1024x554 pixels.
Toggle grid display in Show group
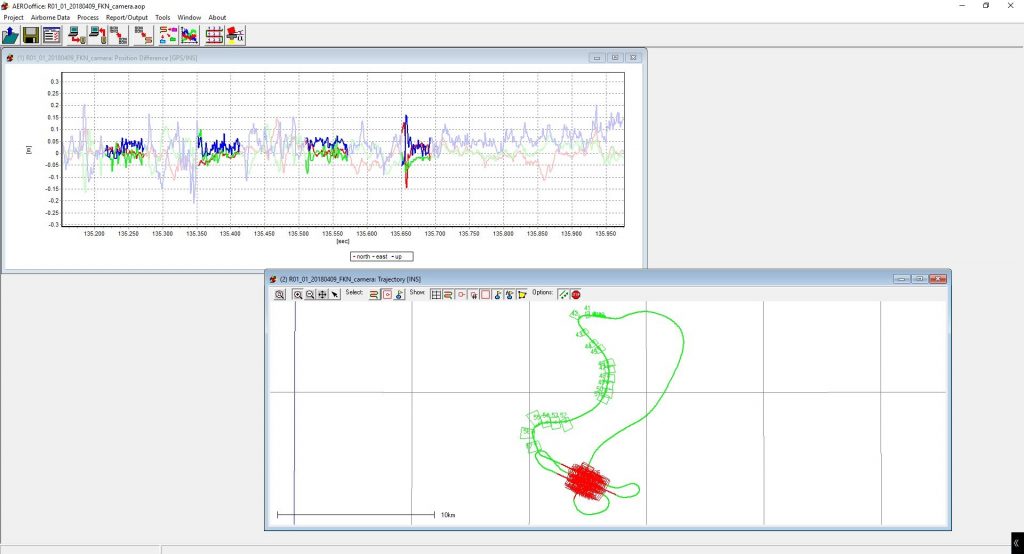tap(436, 295)
